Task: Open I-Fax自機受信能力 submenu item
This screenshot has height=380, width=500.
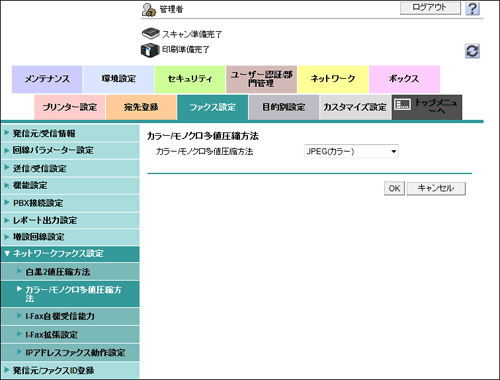Action: [70, 316]
